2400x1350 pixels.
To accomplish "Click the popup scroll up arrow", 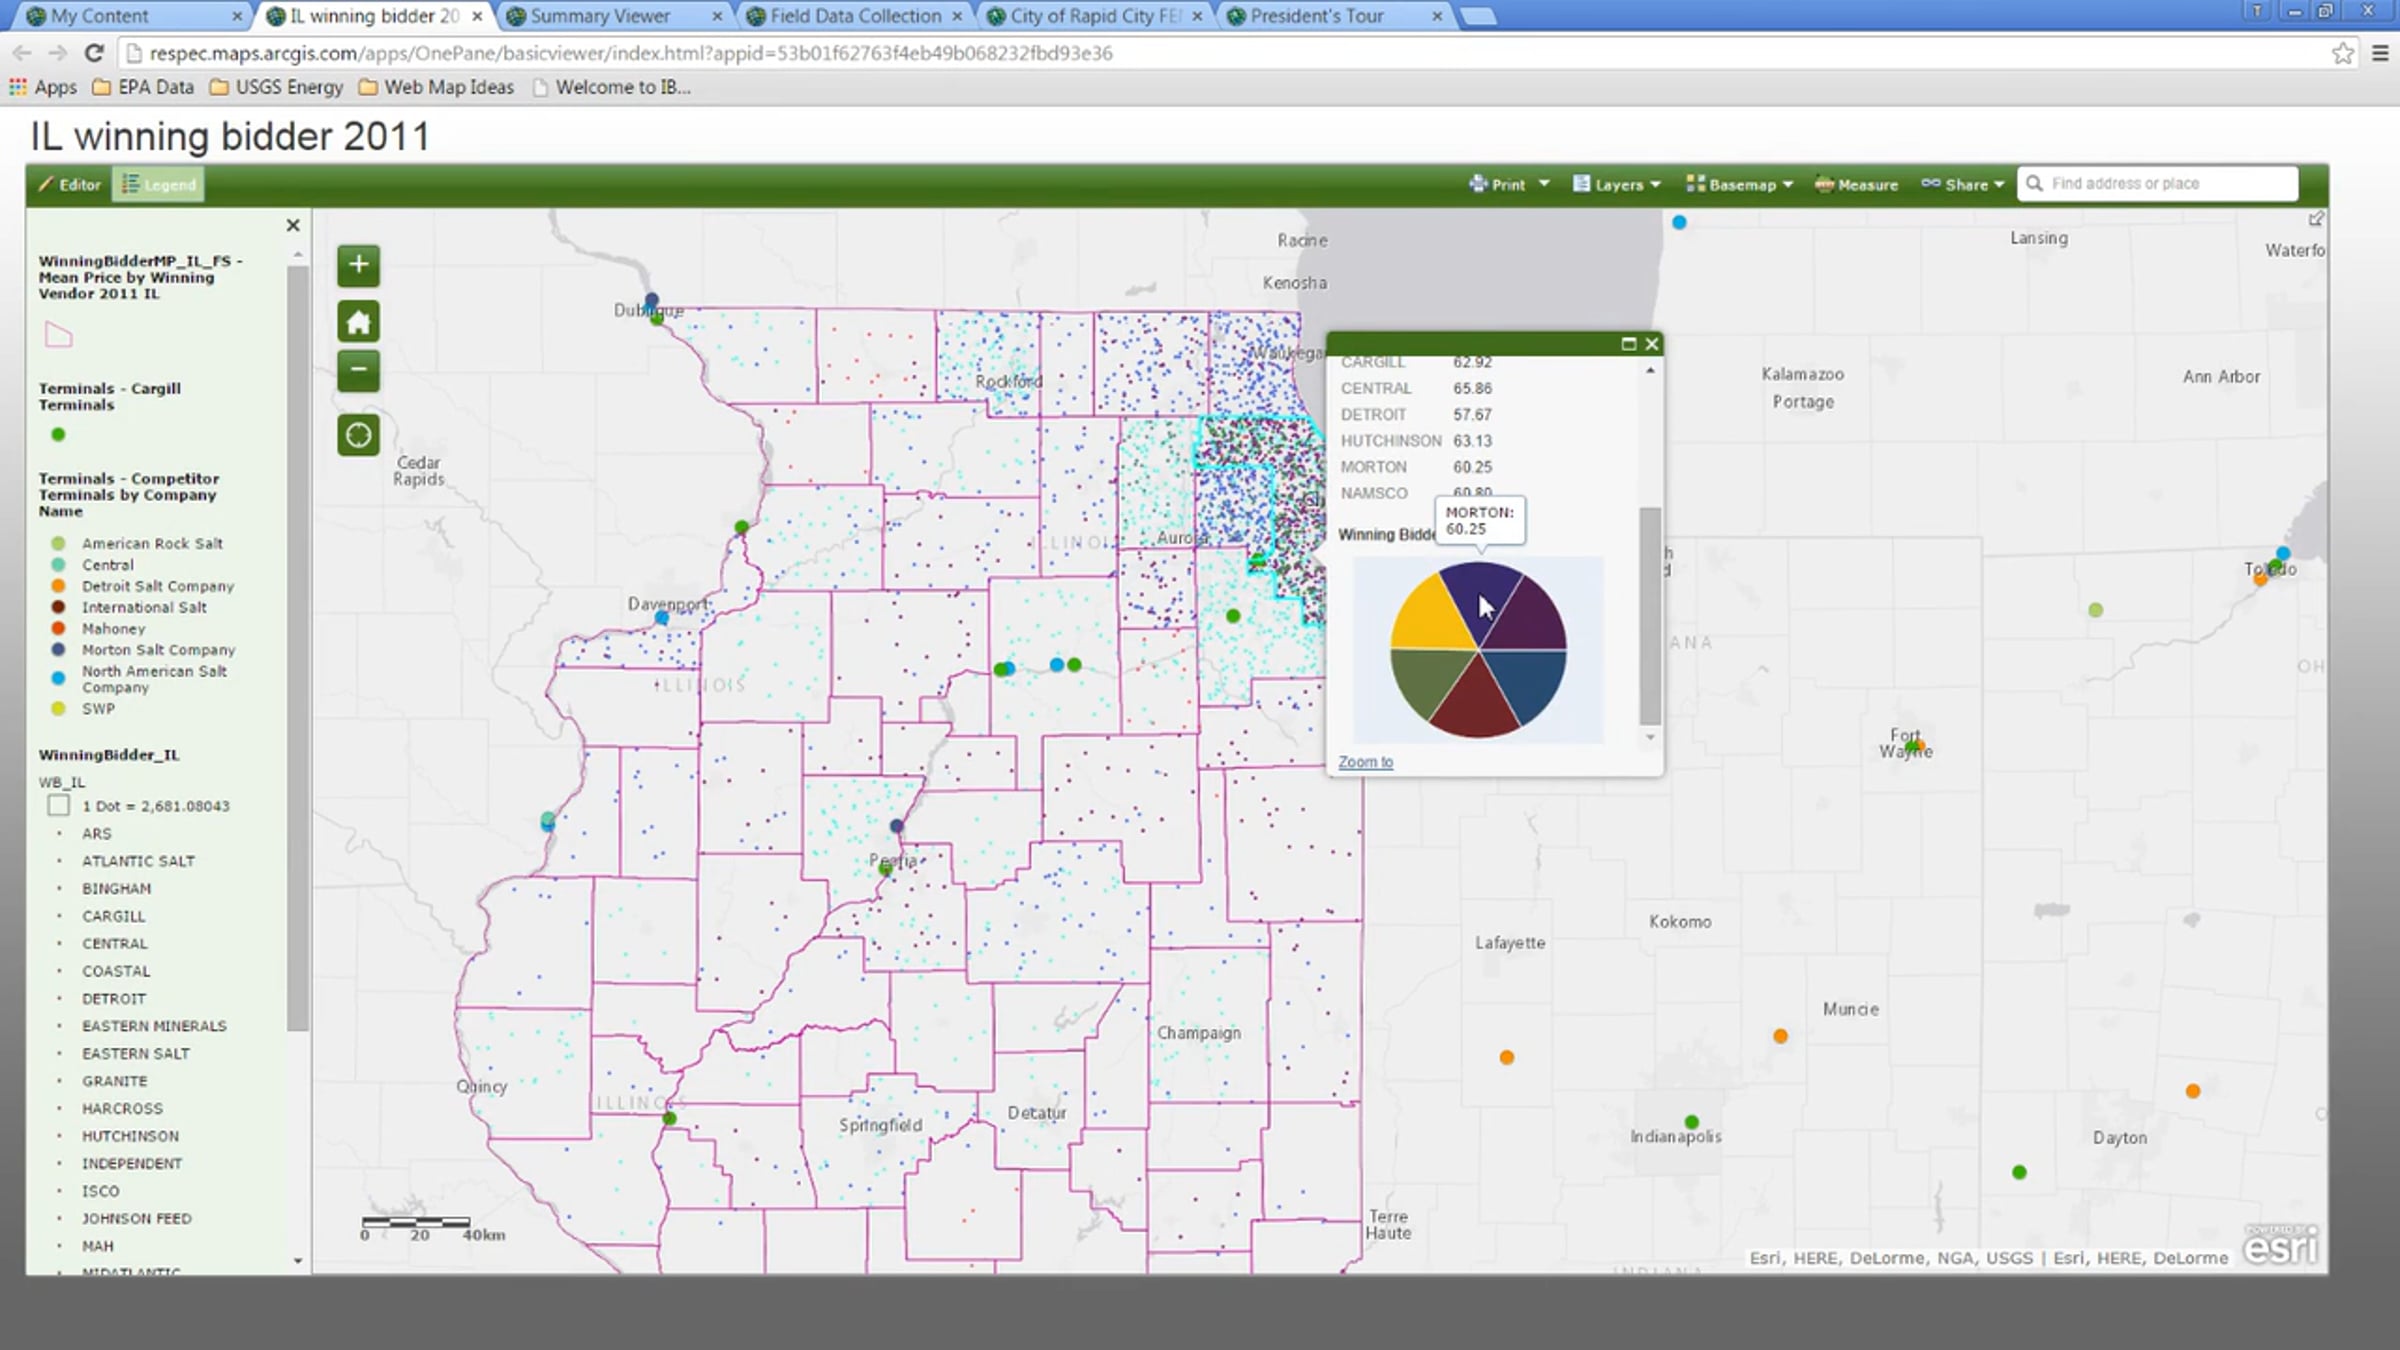I will [1650, 371].
